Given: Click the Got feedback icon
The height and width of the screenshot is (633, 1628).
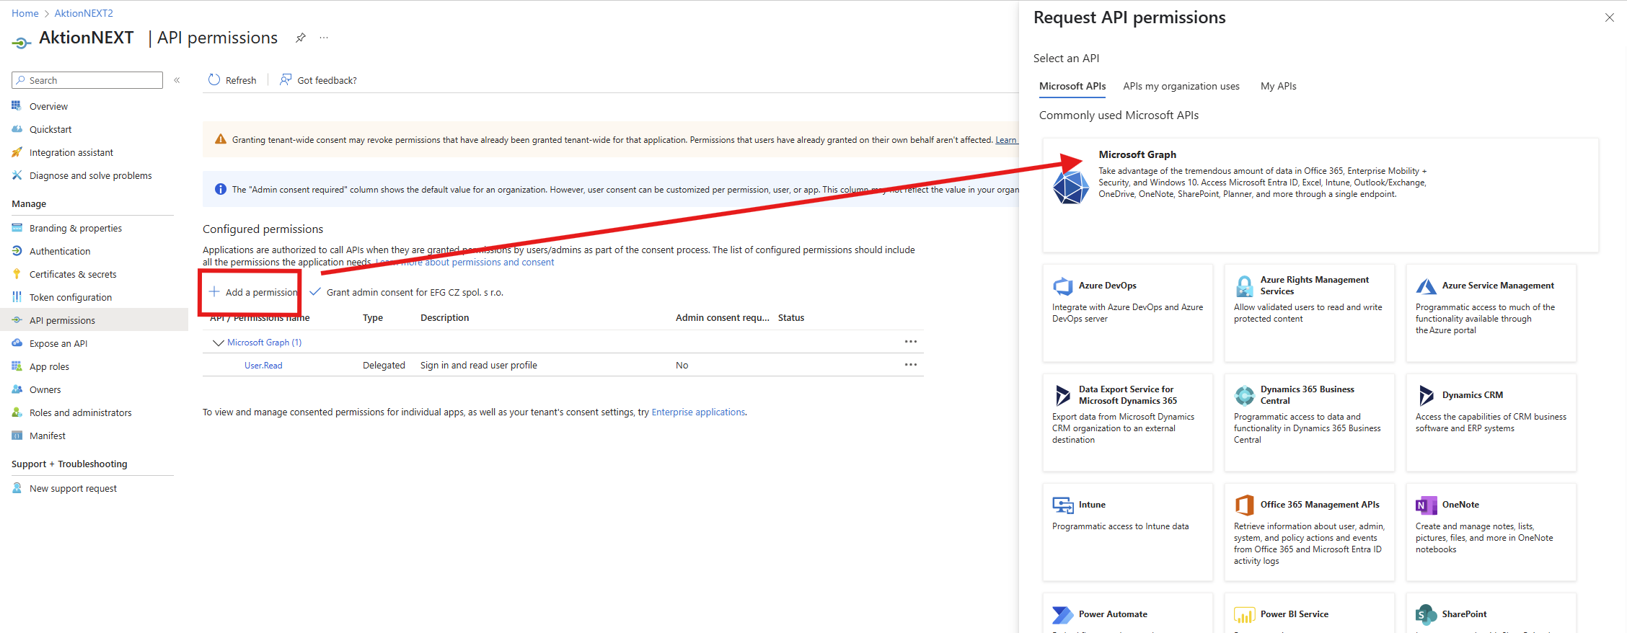Looking at the screenshot, I should (286, 80).
